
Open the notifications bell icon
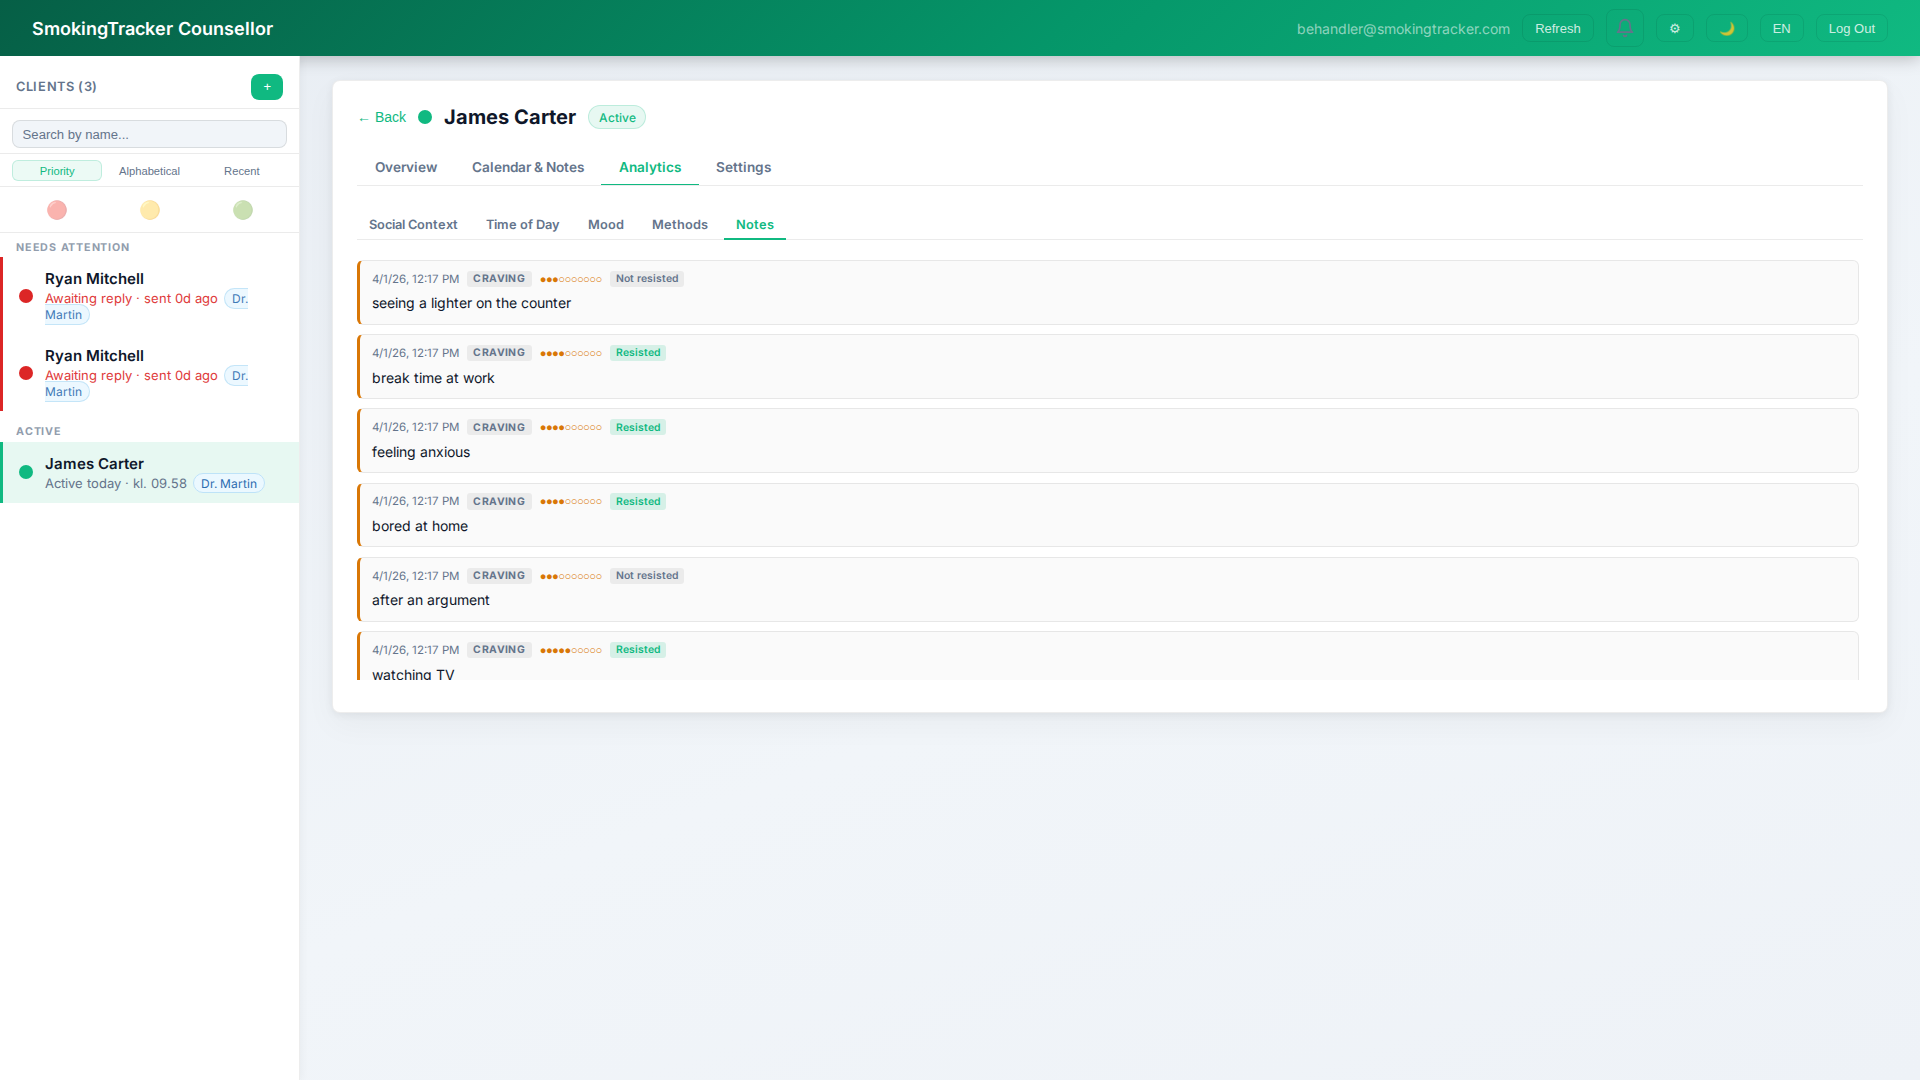1625,28
